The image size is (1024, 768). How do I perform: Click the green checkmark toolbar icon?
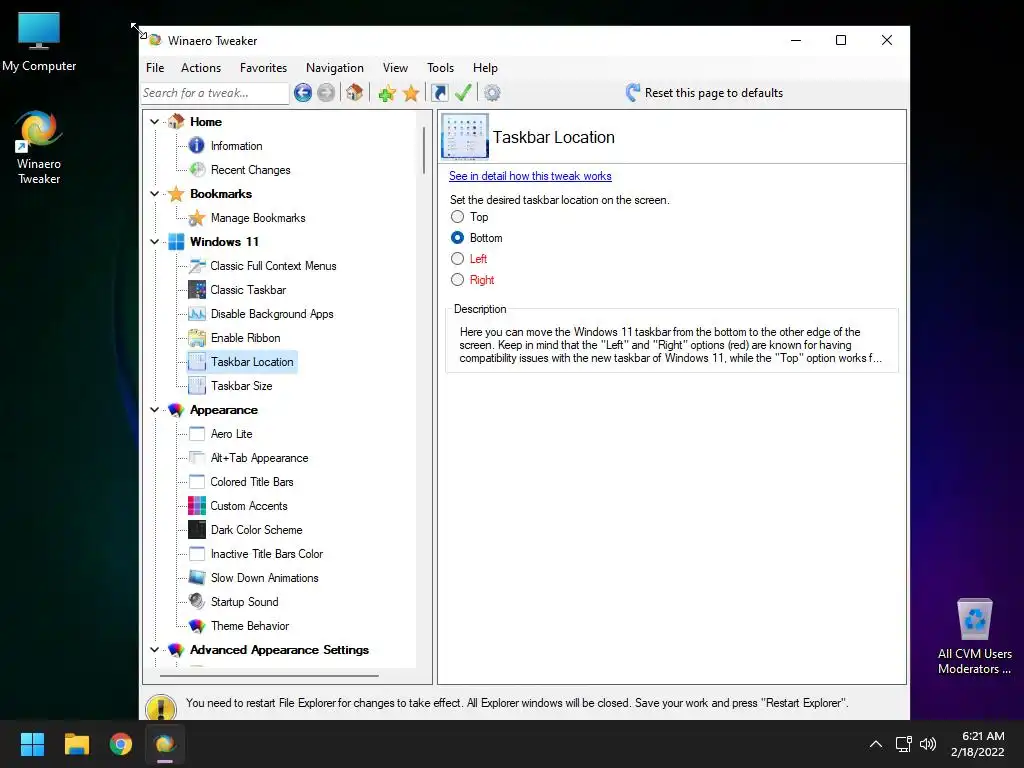pos(463,93)
